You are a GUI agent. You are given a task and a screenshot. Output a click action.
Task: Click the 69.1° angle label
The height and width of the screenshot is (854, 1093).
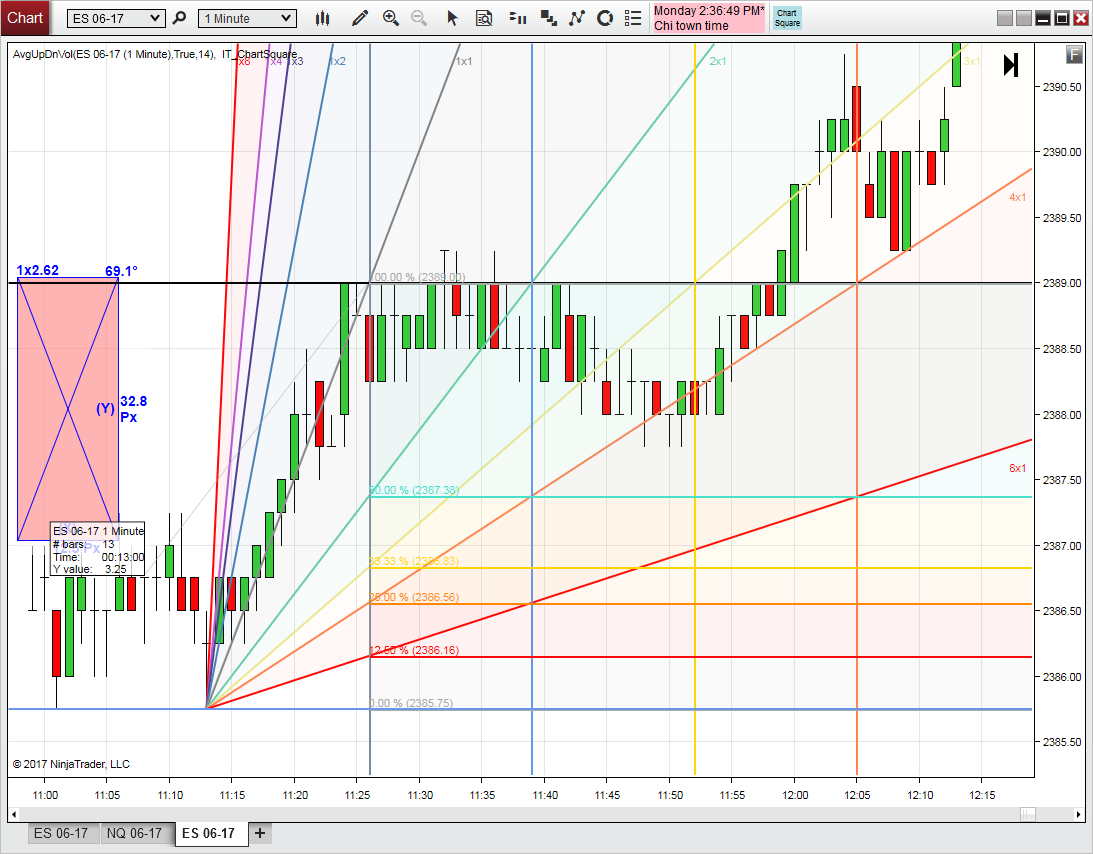click(x=122, y=270)
